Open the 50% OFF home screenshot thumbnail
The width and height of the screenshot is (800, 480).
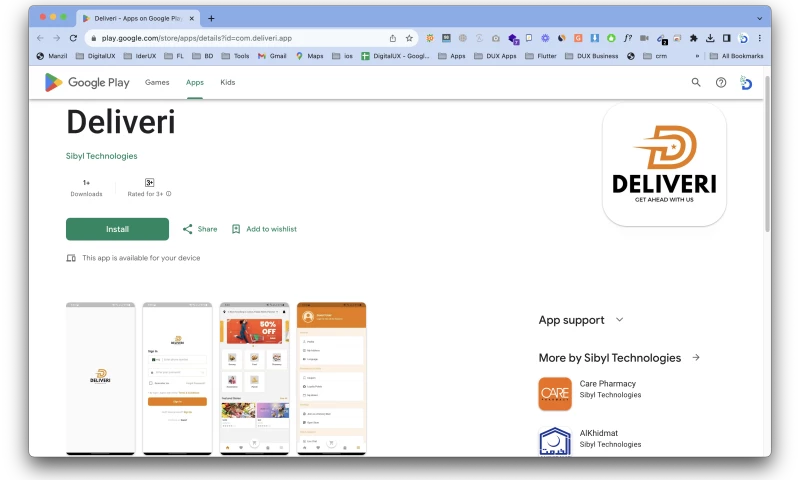click(x=254, y=378)
